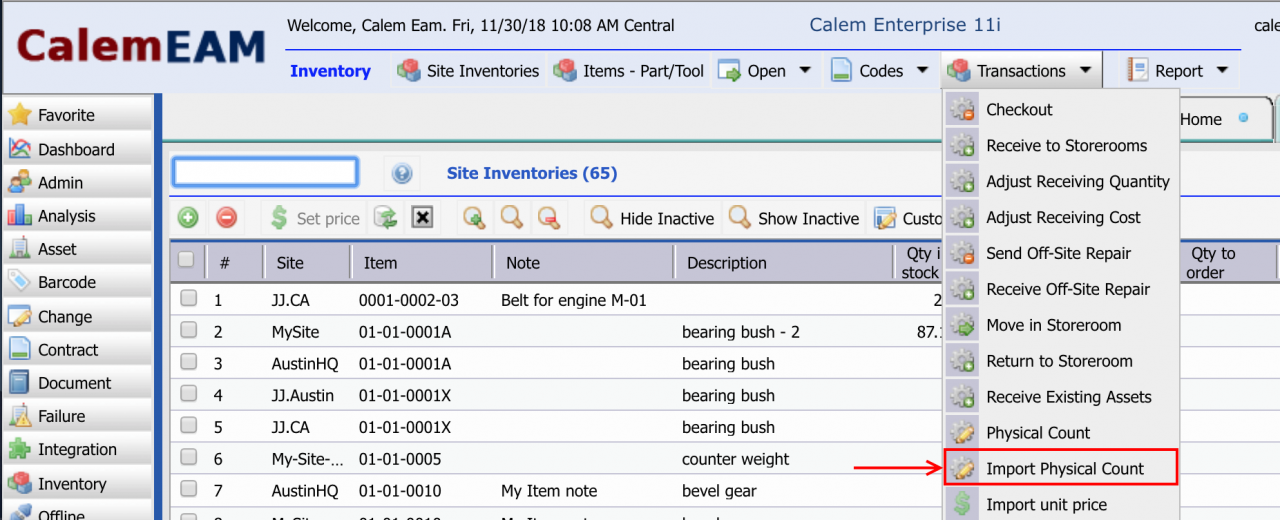Click the Set price dollar button
This screenshot has height=520, width=1280.
pos(315,218)
